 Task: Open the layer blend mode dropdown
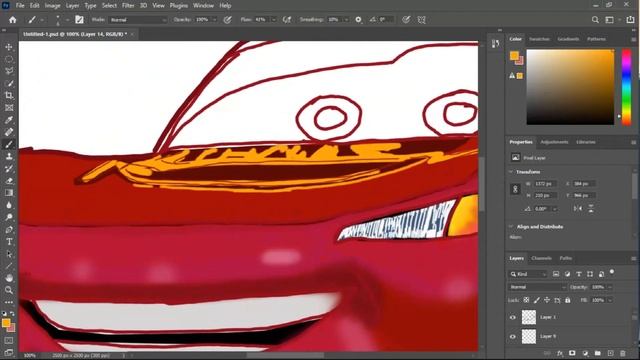click(x=537, y=287)
